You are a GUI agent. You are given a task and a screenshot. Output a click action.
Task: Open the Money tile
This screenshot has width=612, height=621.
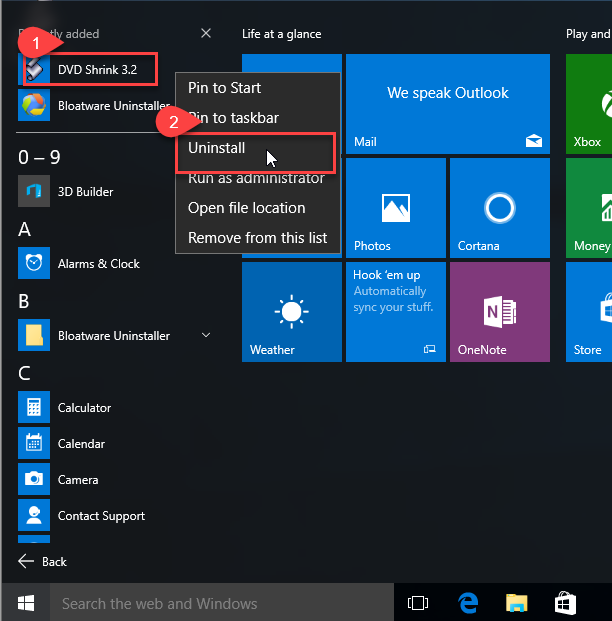coord(589,208)
